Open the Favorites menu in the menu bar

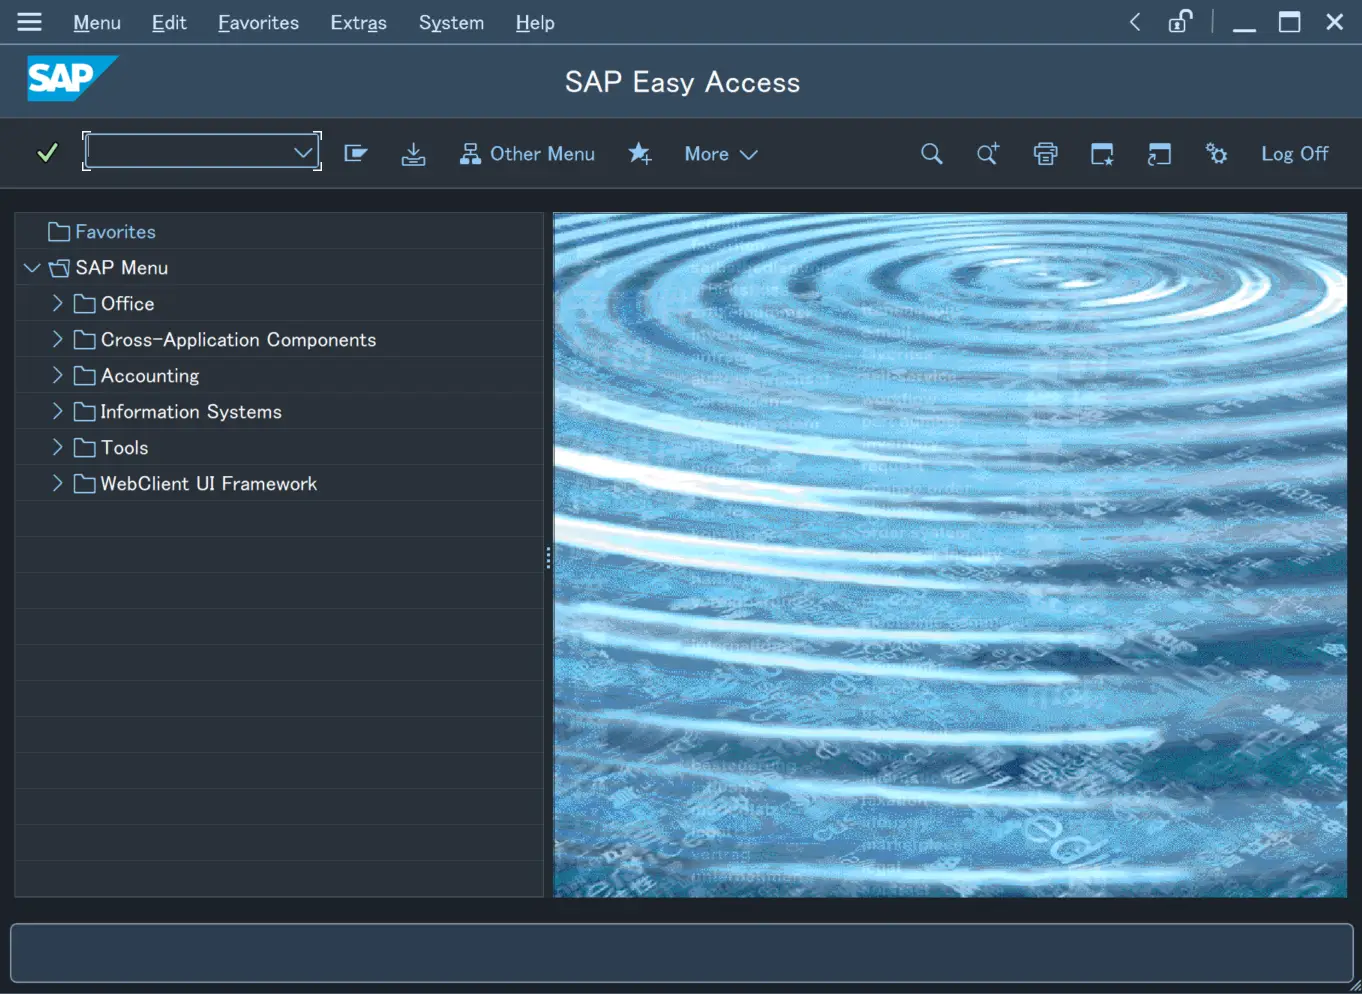coord(258,22)
